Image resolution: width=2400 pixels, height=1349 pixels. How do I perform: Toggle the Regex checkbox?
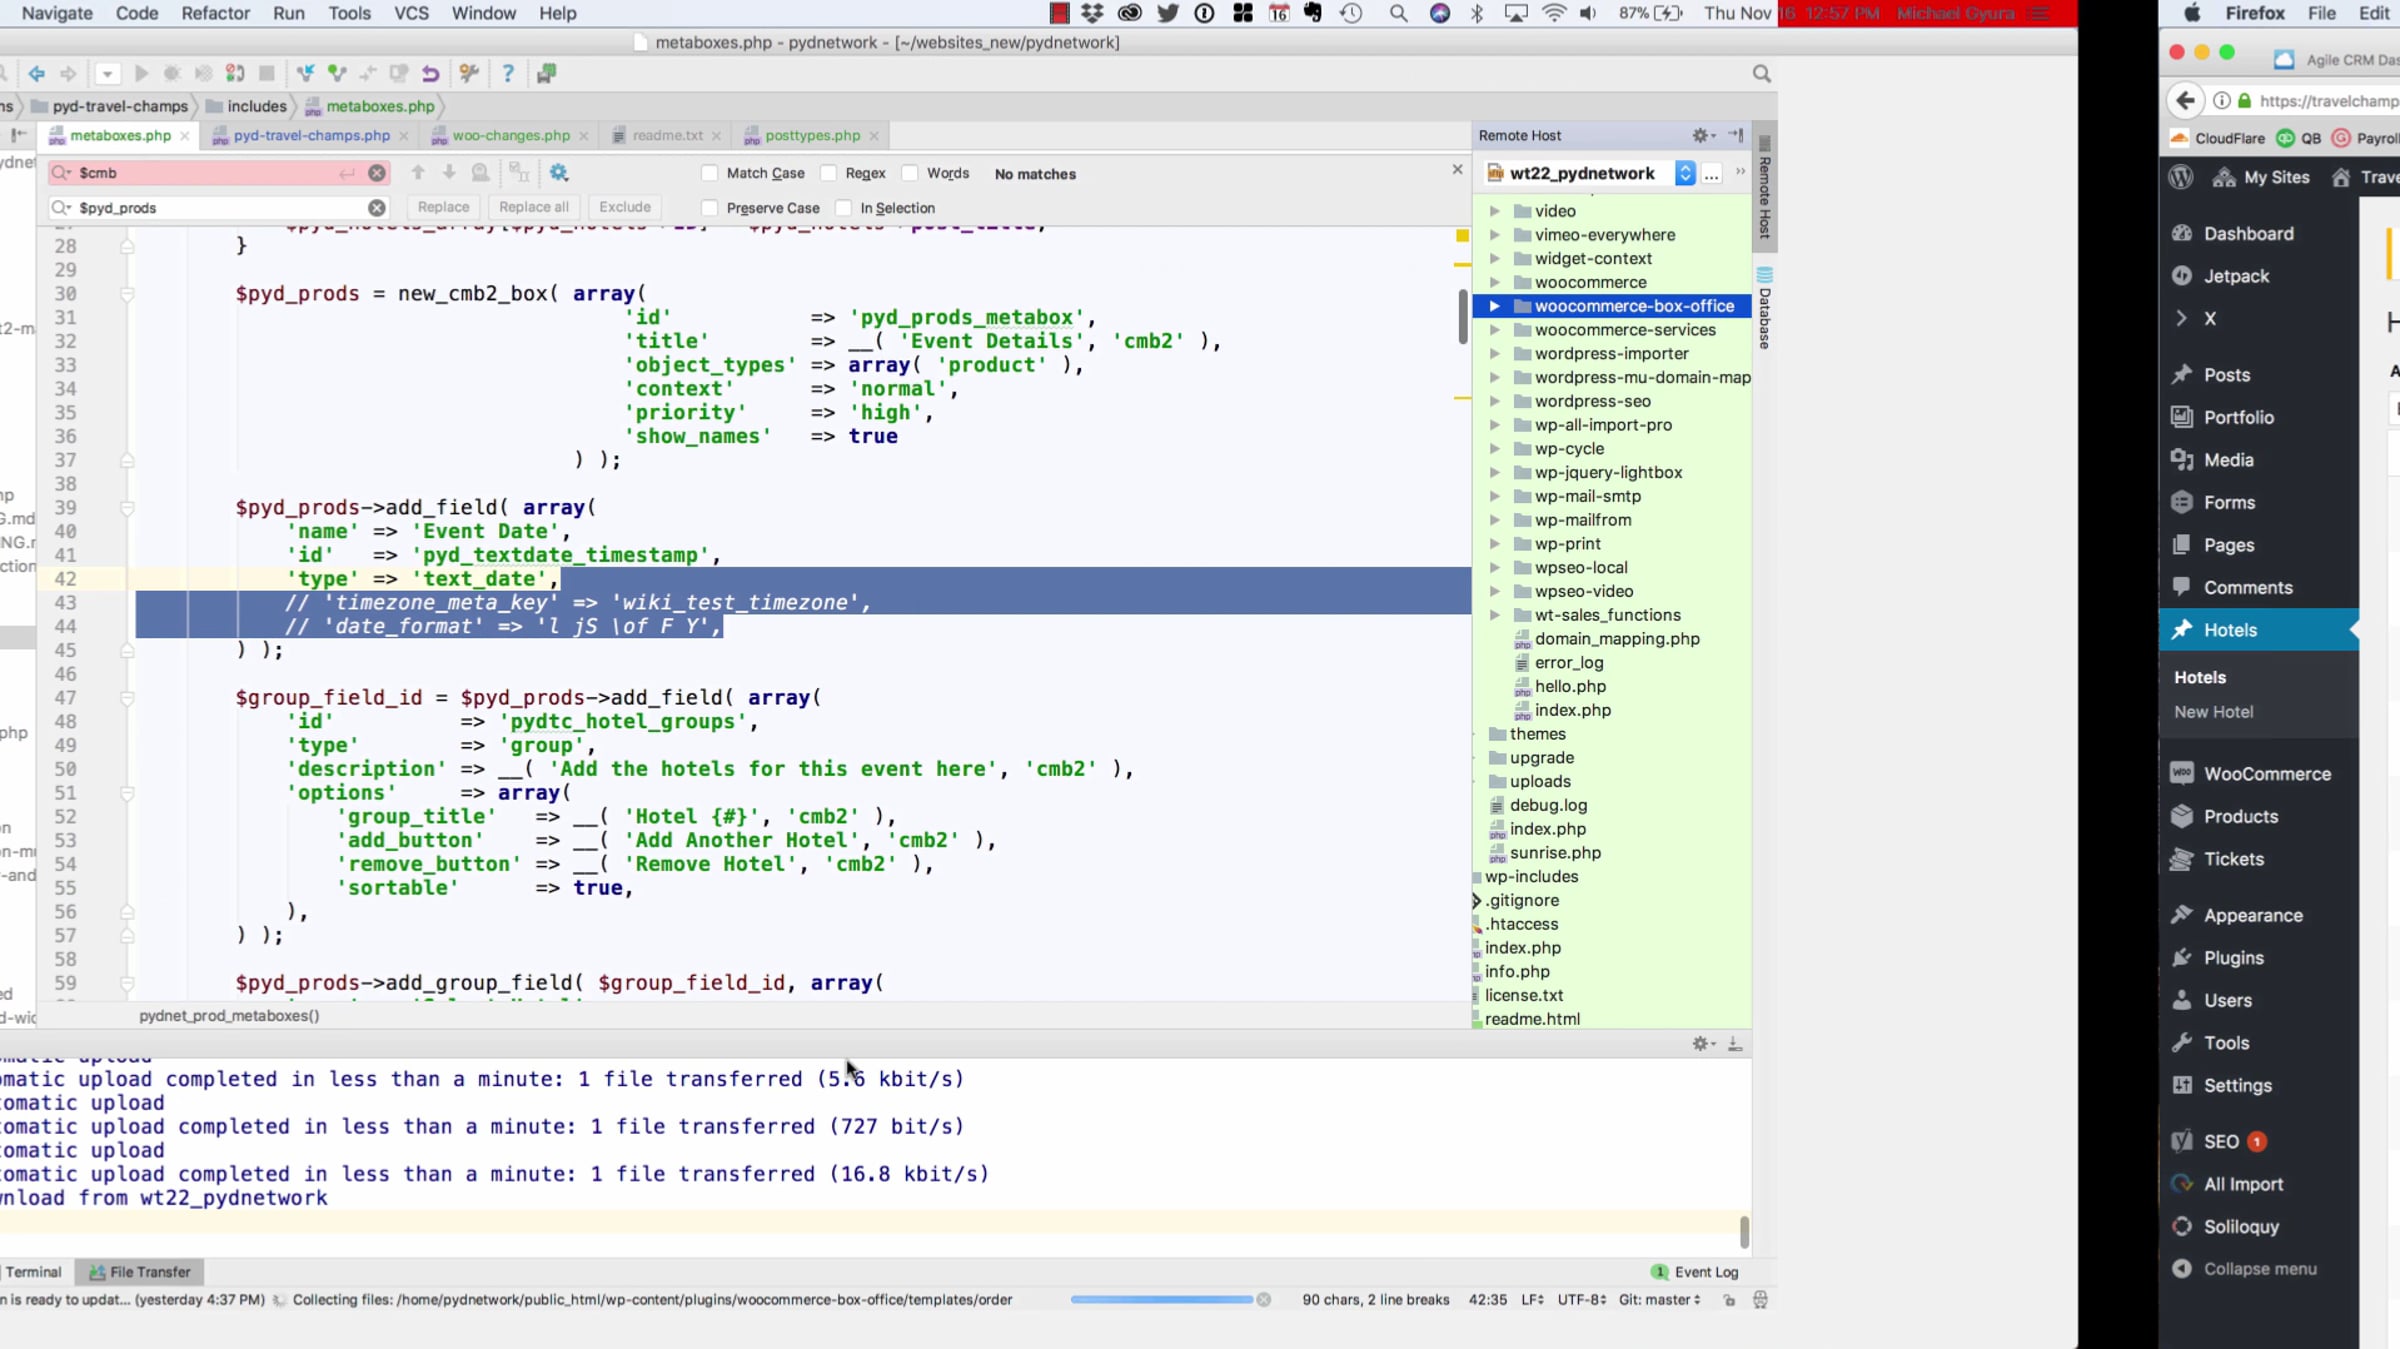click(828, 173)
